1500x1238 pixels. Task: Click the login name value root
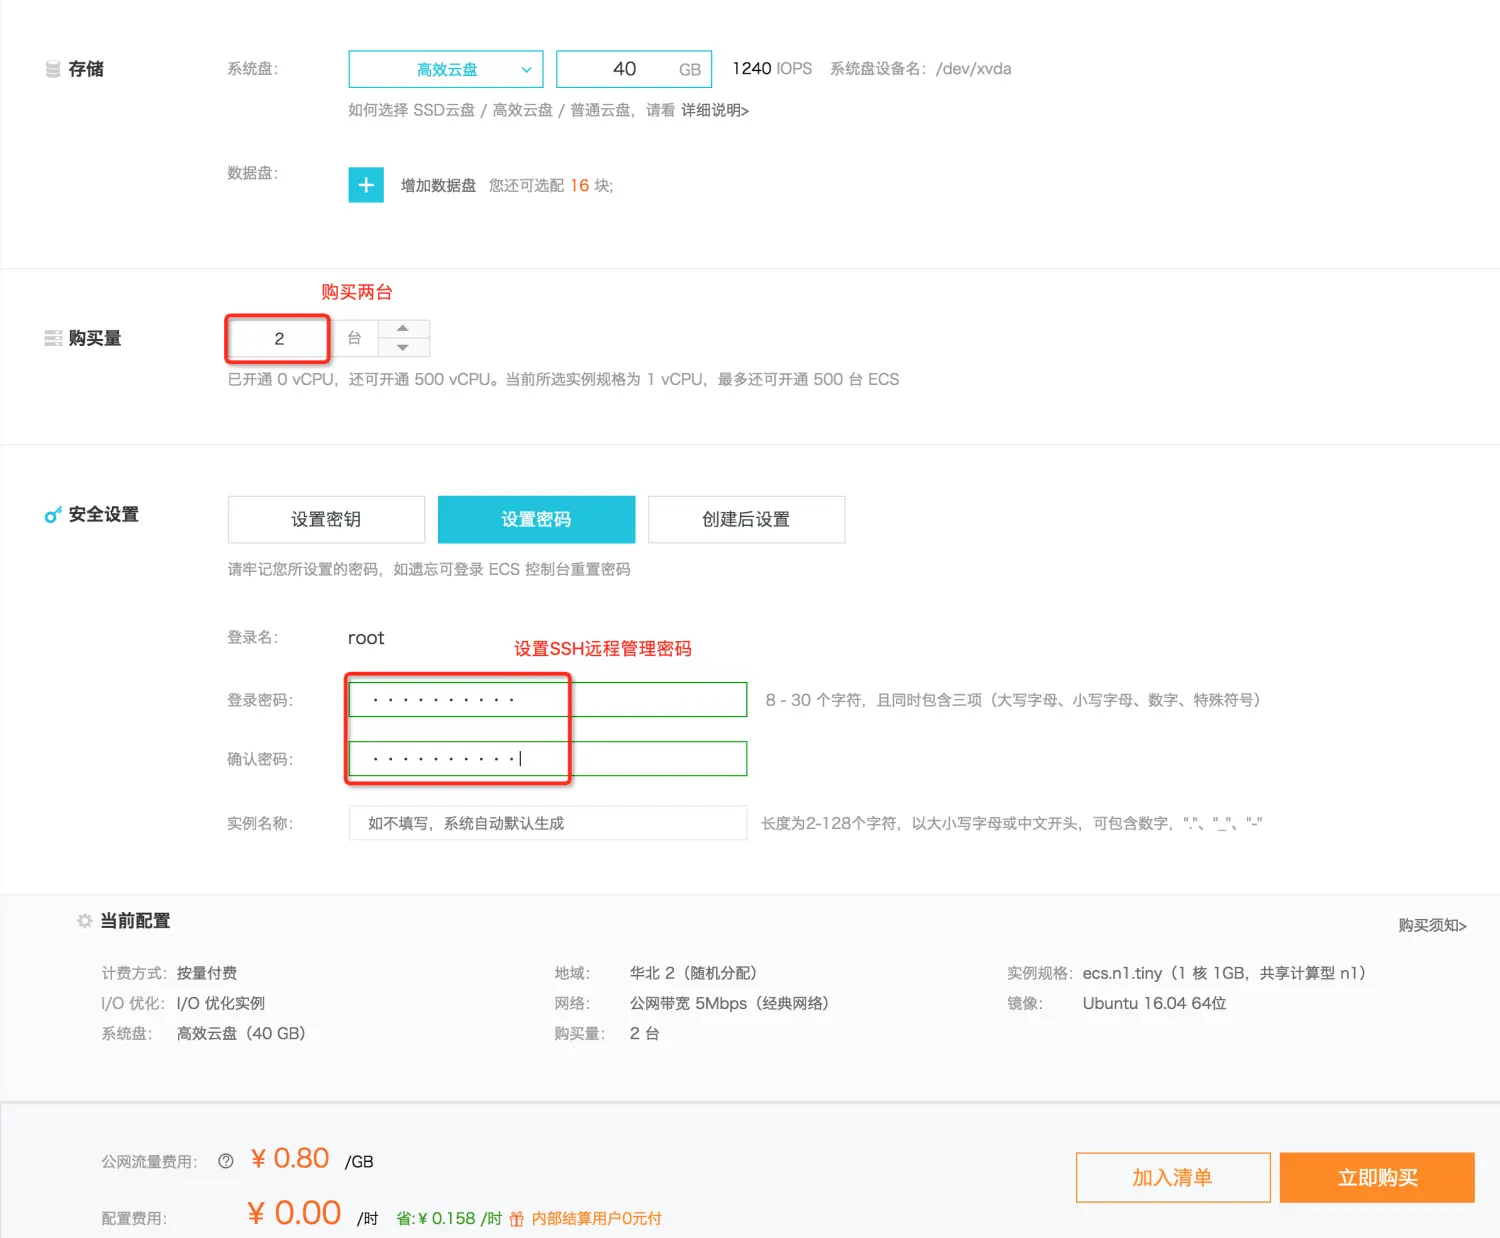pos(366,638)
